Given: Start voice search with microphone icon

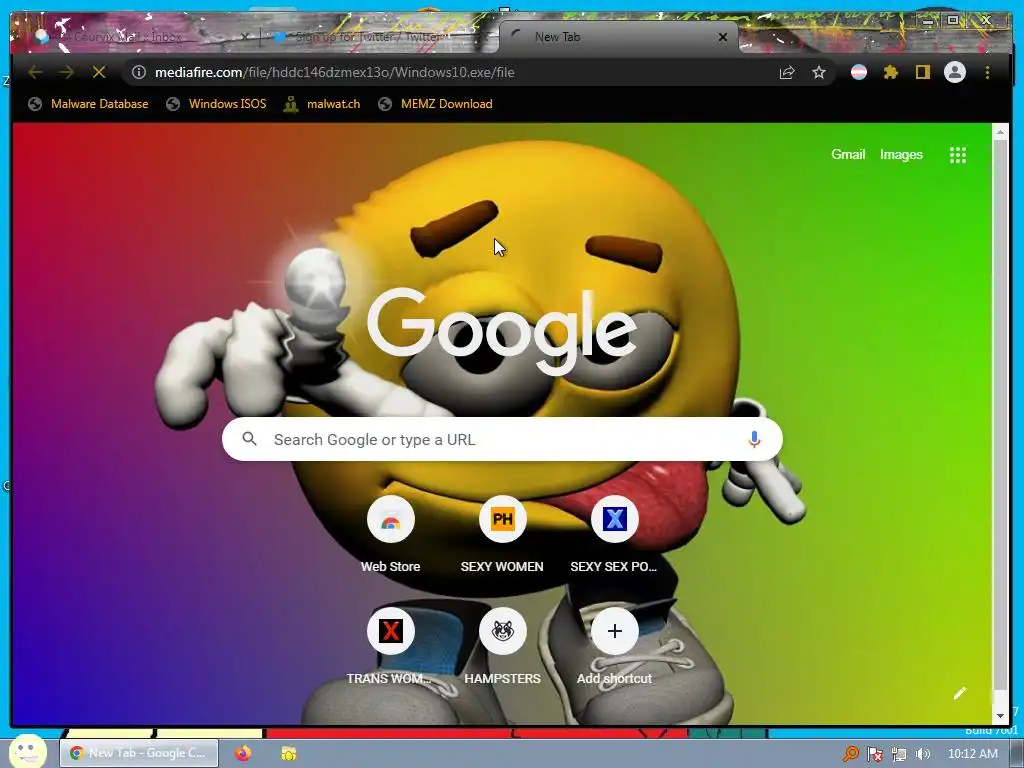Looking at the screenshot, I should point(754,440).
